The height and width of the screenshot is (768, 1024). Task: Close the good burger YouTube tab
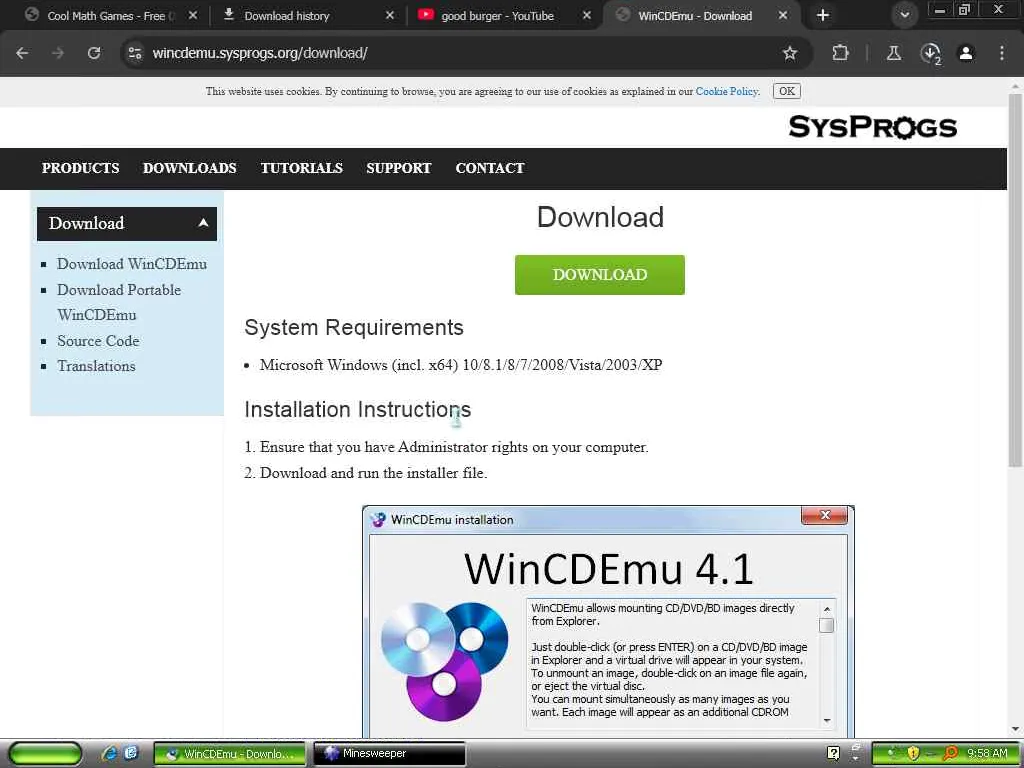pyautogui.click(x=587, y=15)
